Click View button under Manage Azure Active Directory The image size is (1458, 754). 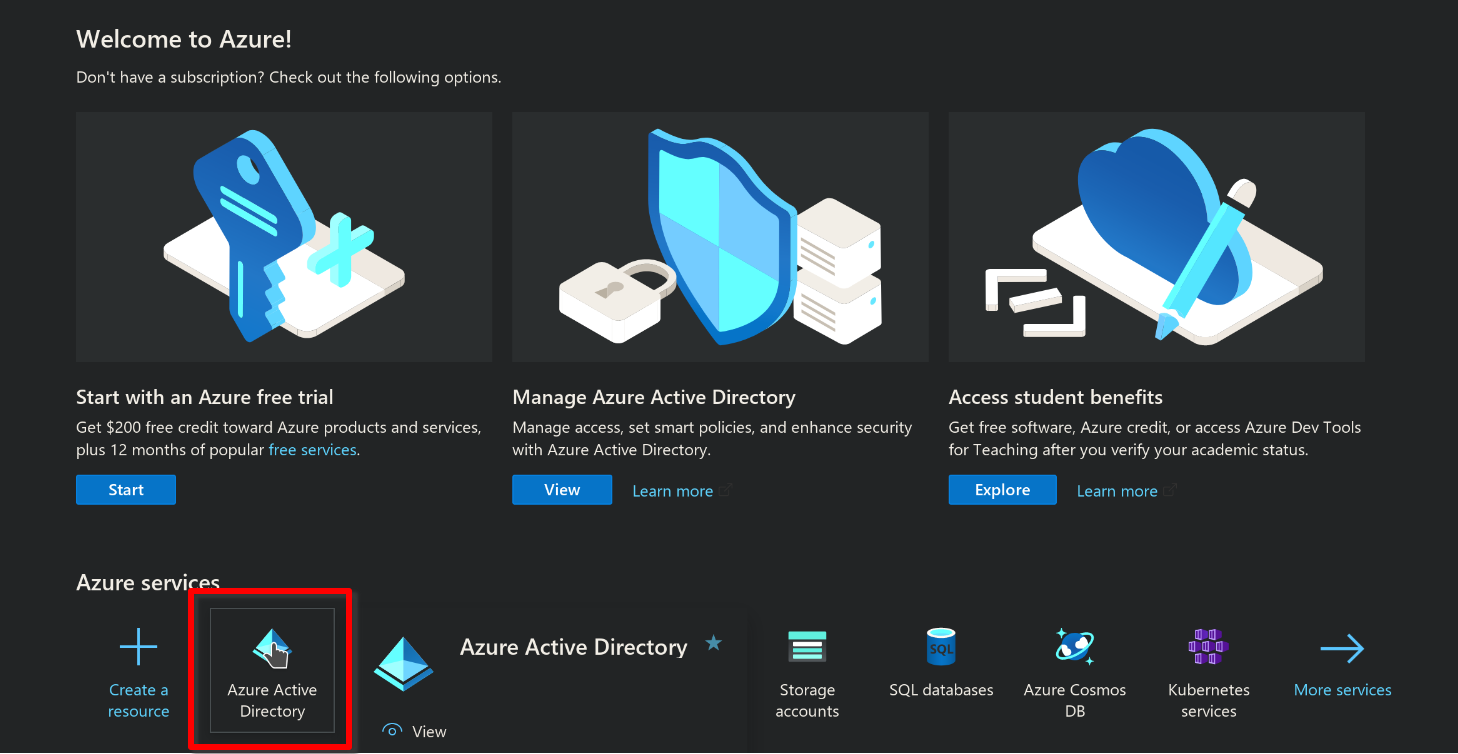562,490
